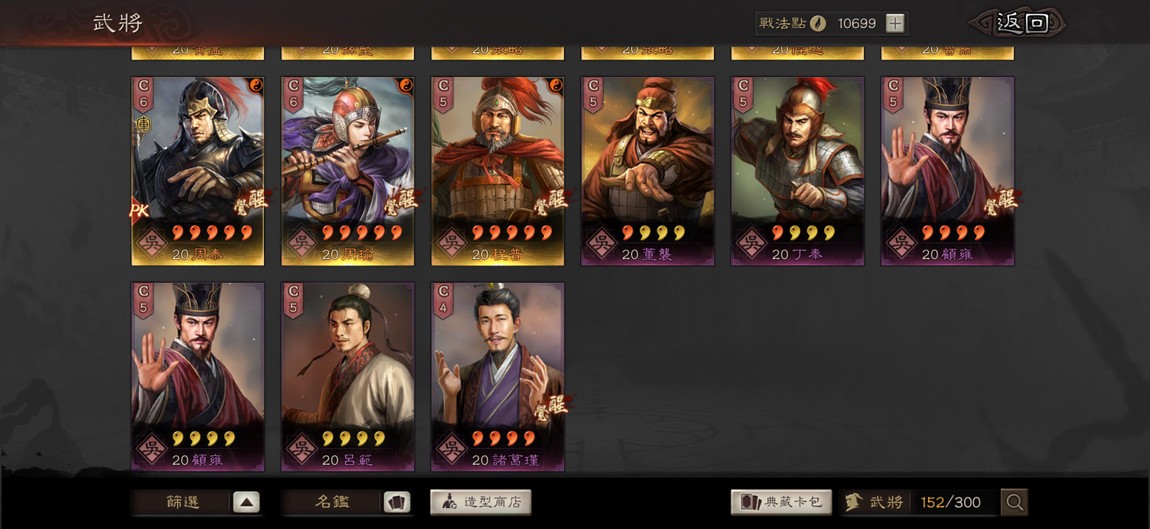This screenshot has height=529, width=1150.
Task: Click the feather icon beside 戰法點
Action: tap(818, 23)
